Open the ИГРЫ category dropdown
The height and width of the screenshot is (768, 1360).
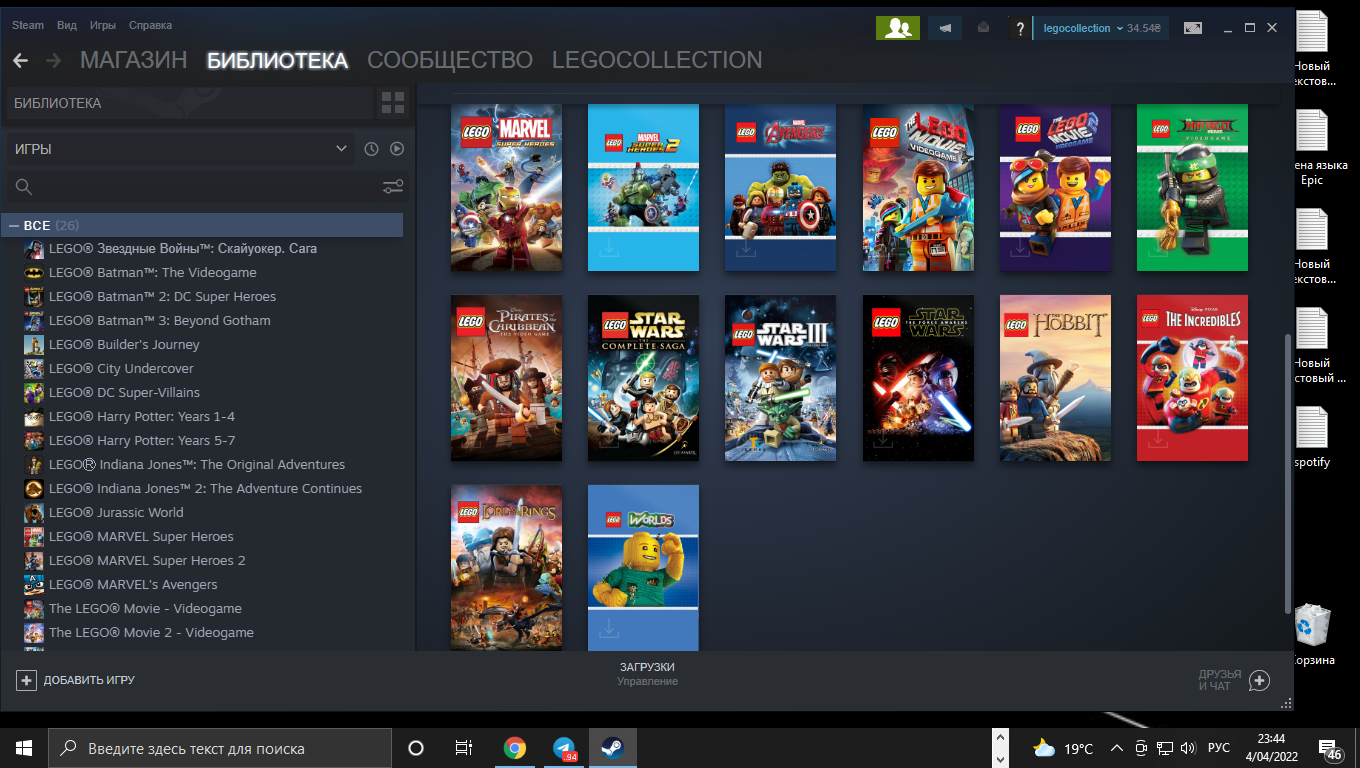tap(181, 149)
